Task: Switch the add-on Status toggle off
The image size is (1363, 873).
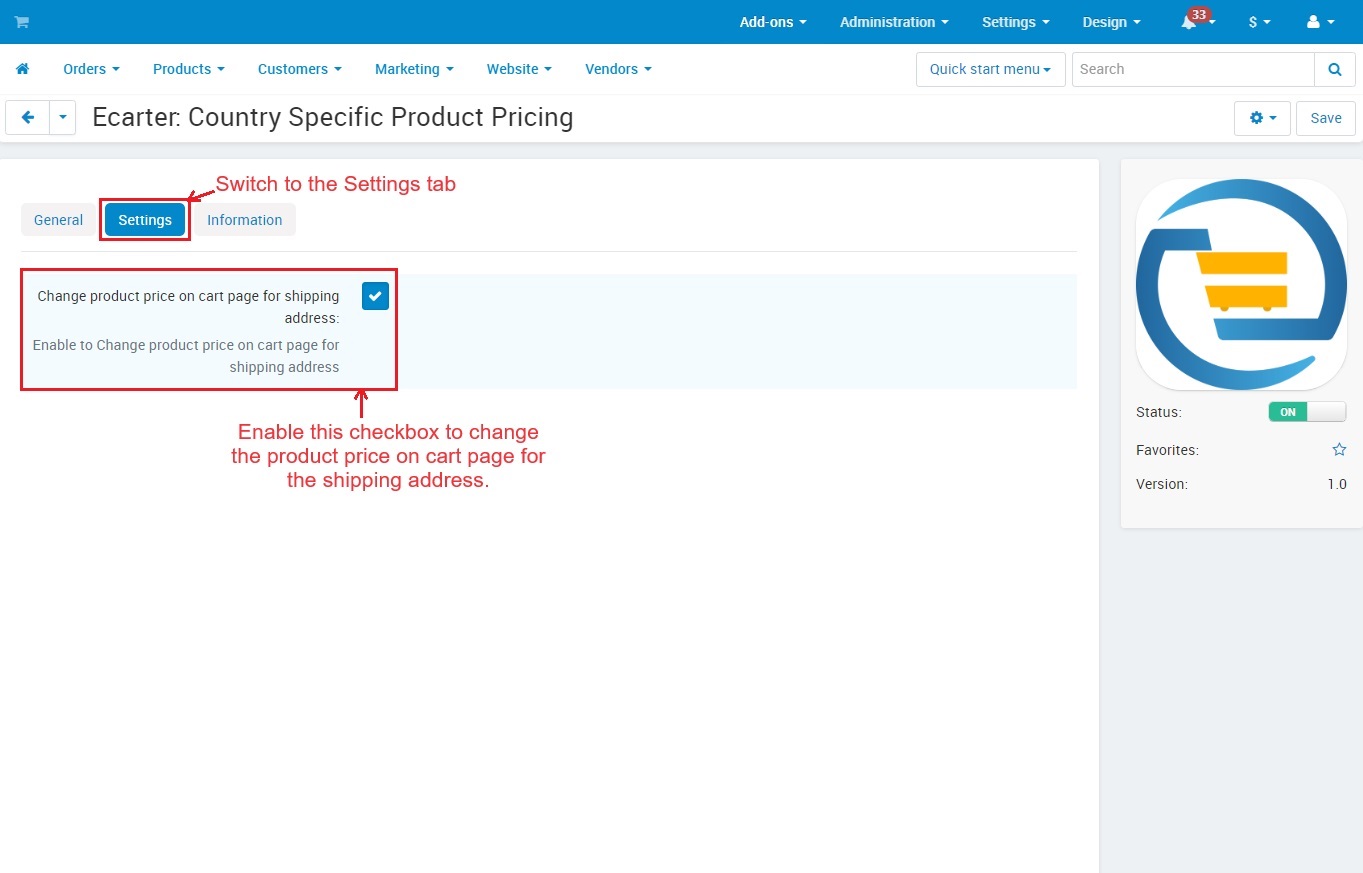Action: [x=1307, y=412]
